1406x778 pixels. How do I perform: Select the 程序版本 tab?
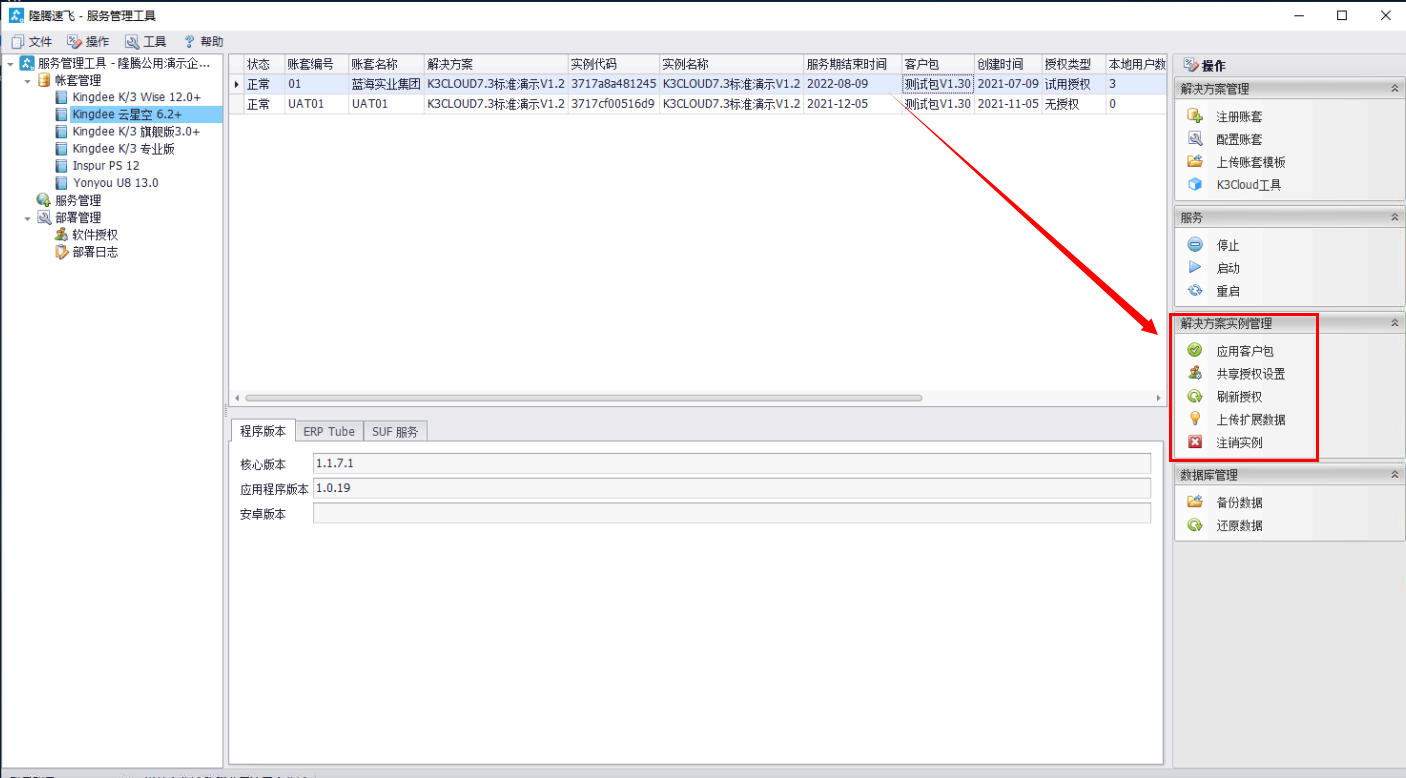tap(263, 430)
